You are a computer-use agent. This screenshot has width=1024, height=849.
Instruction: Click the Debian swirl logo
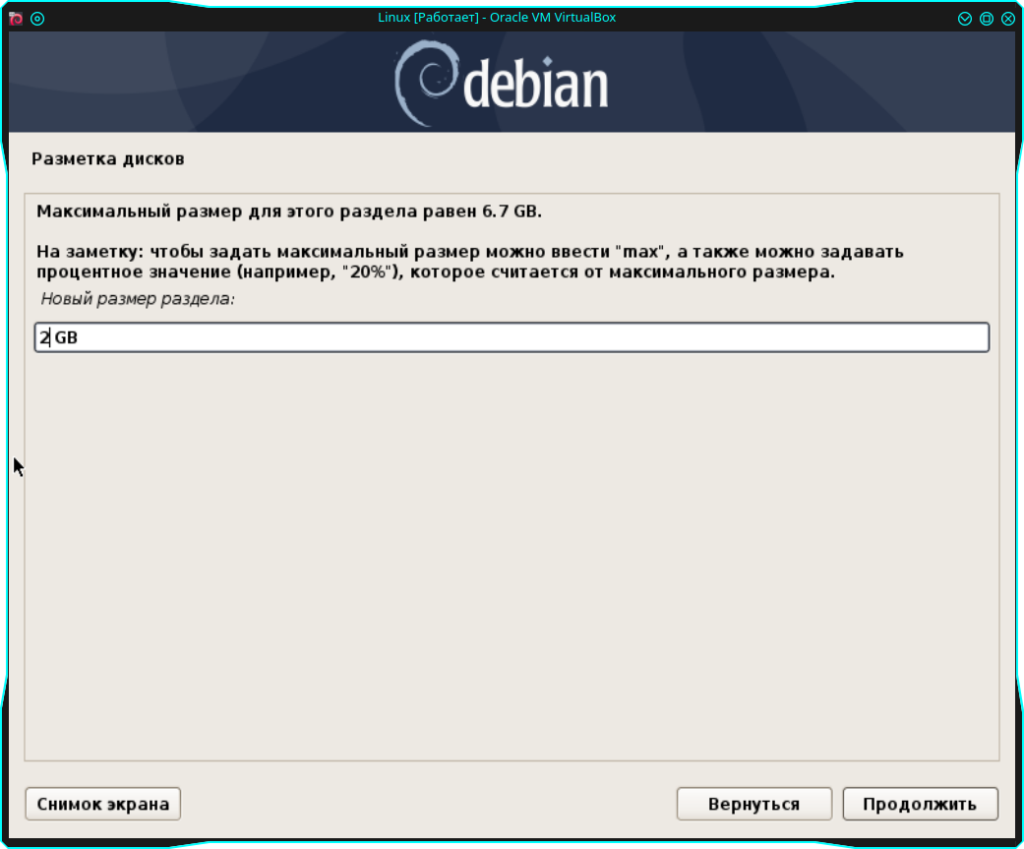(x=425, y=83)
